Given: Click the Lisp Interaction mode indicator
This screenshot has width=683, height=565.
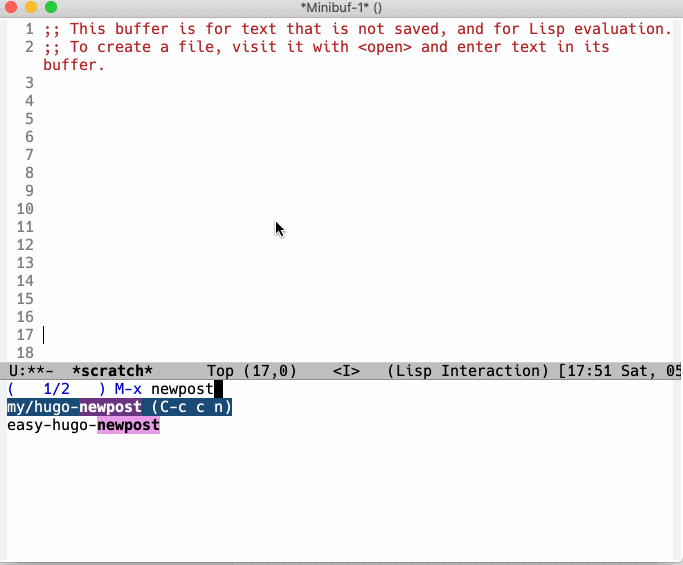Looking at the screenshot, I should pos(468,371).
